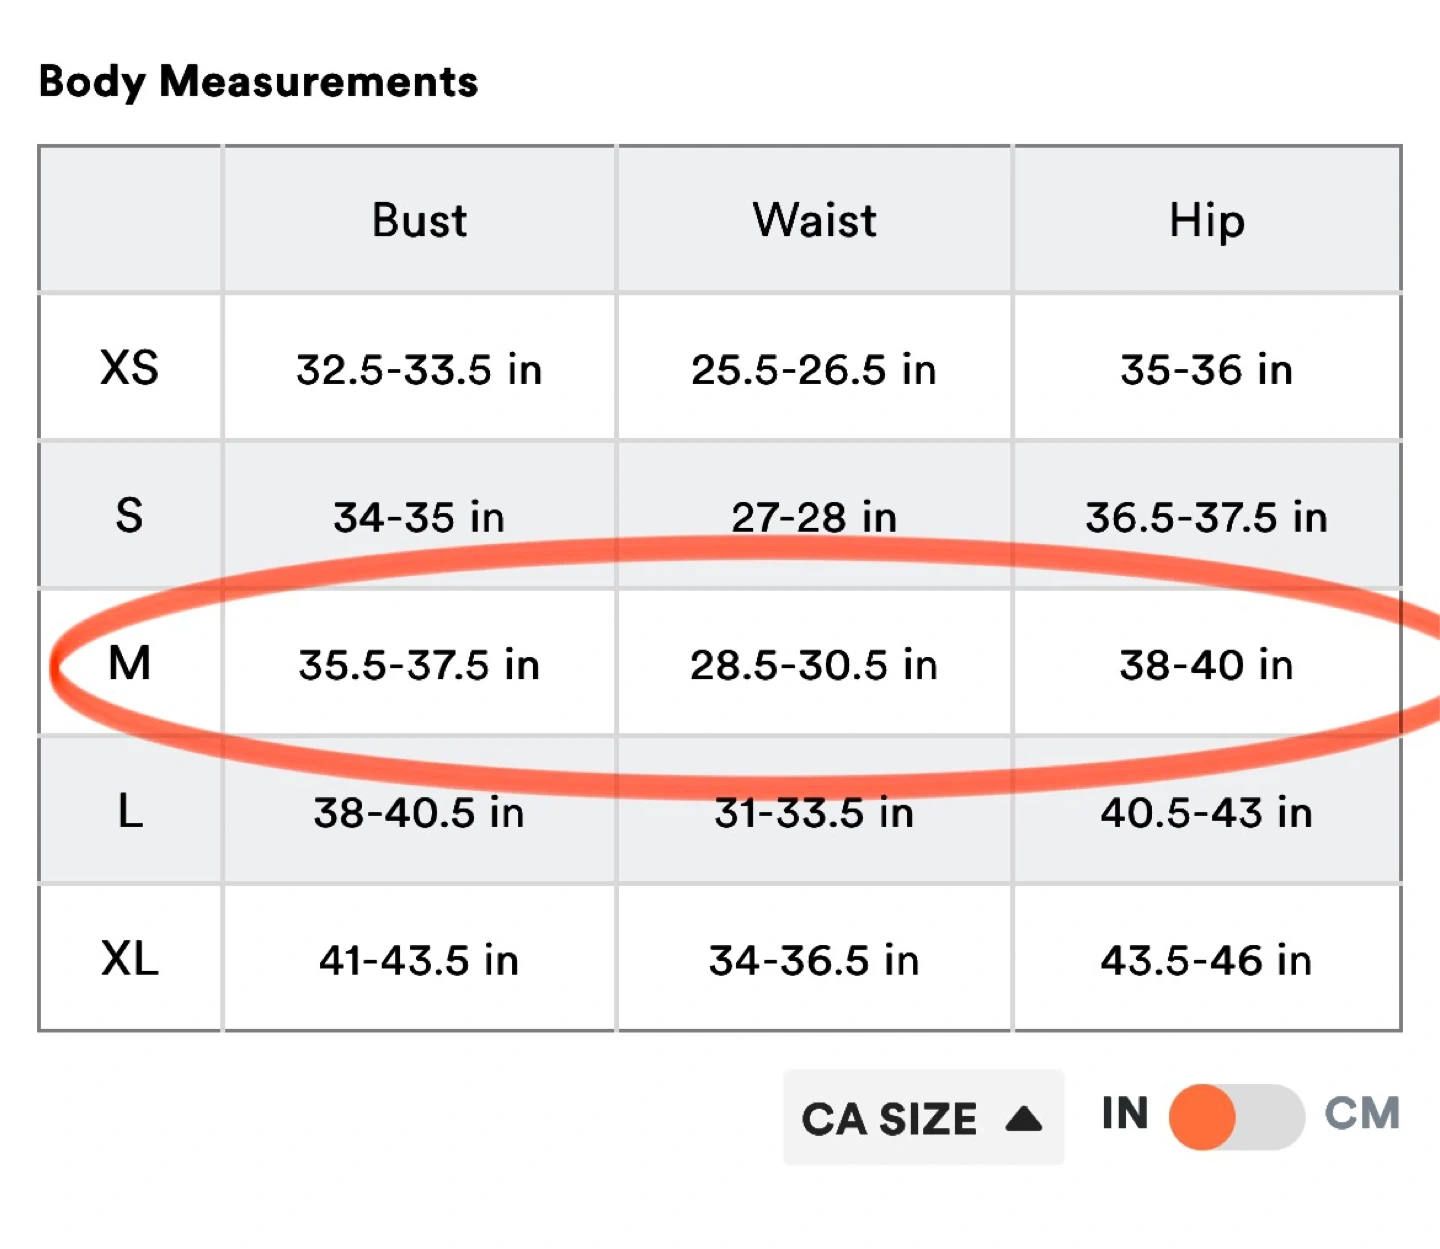
Task: Toggle the IN/CM unit switch
Action: 1237,1116
